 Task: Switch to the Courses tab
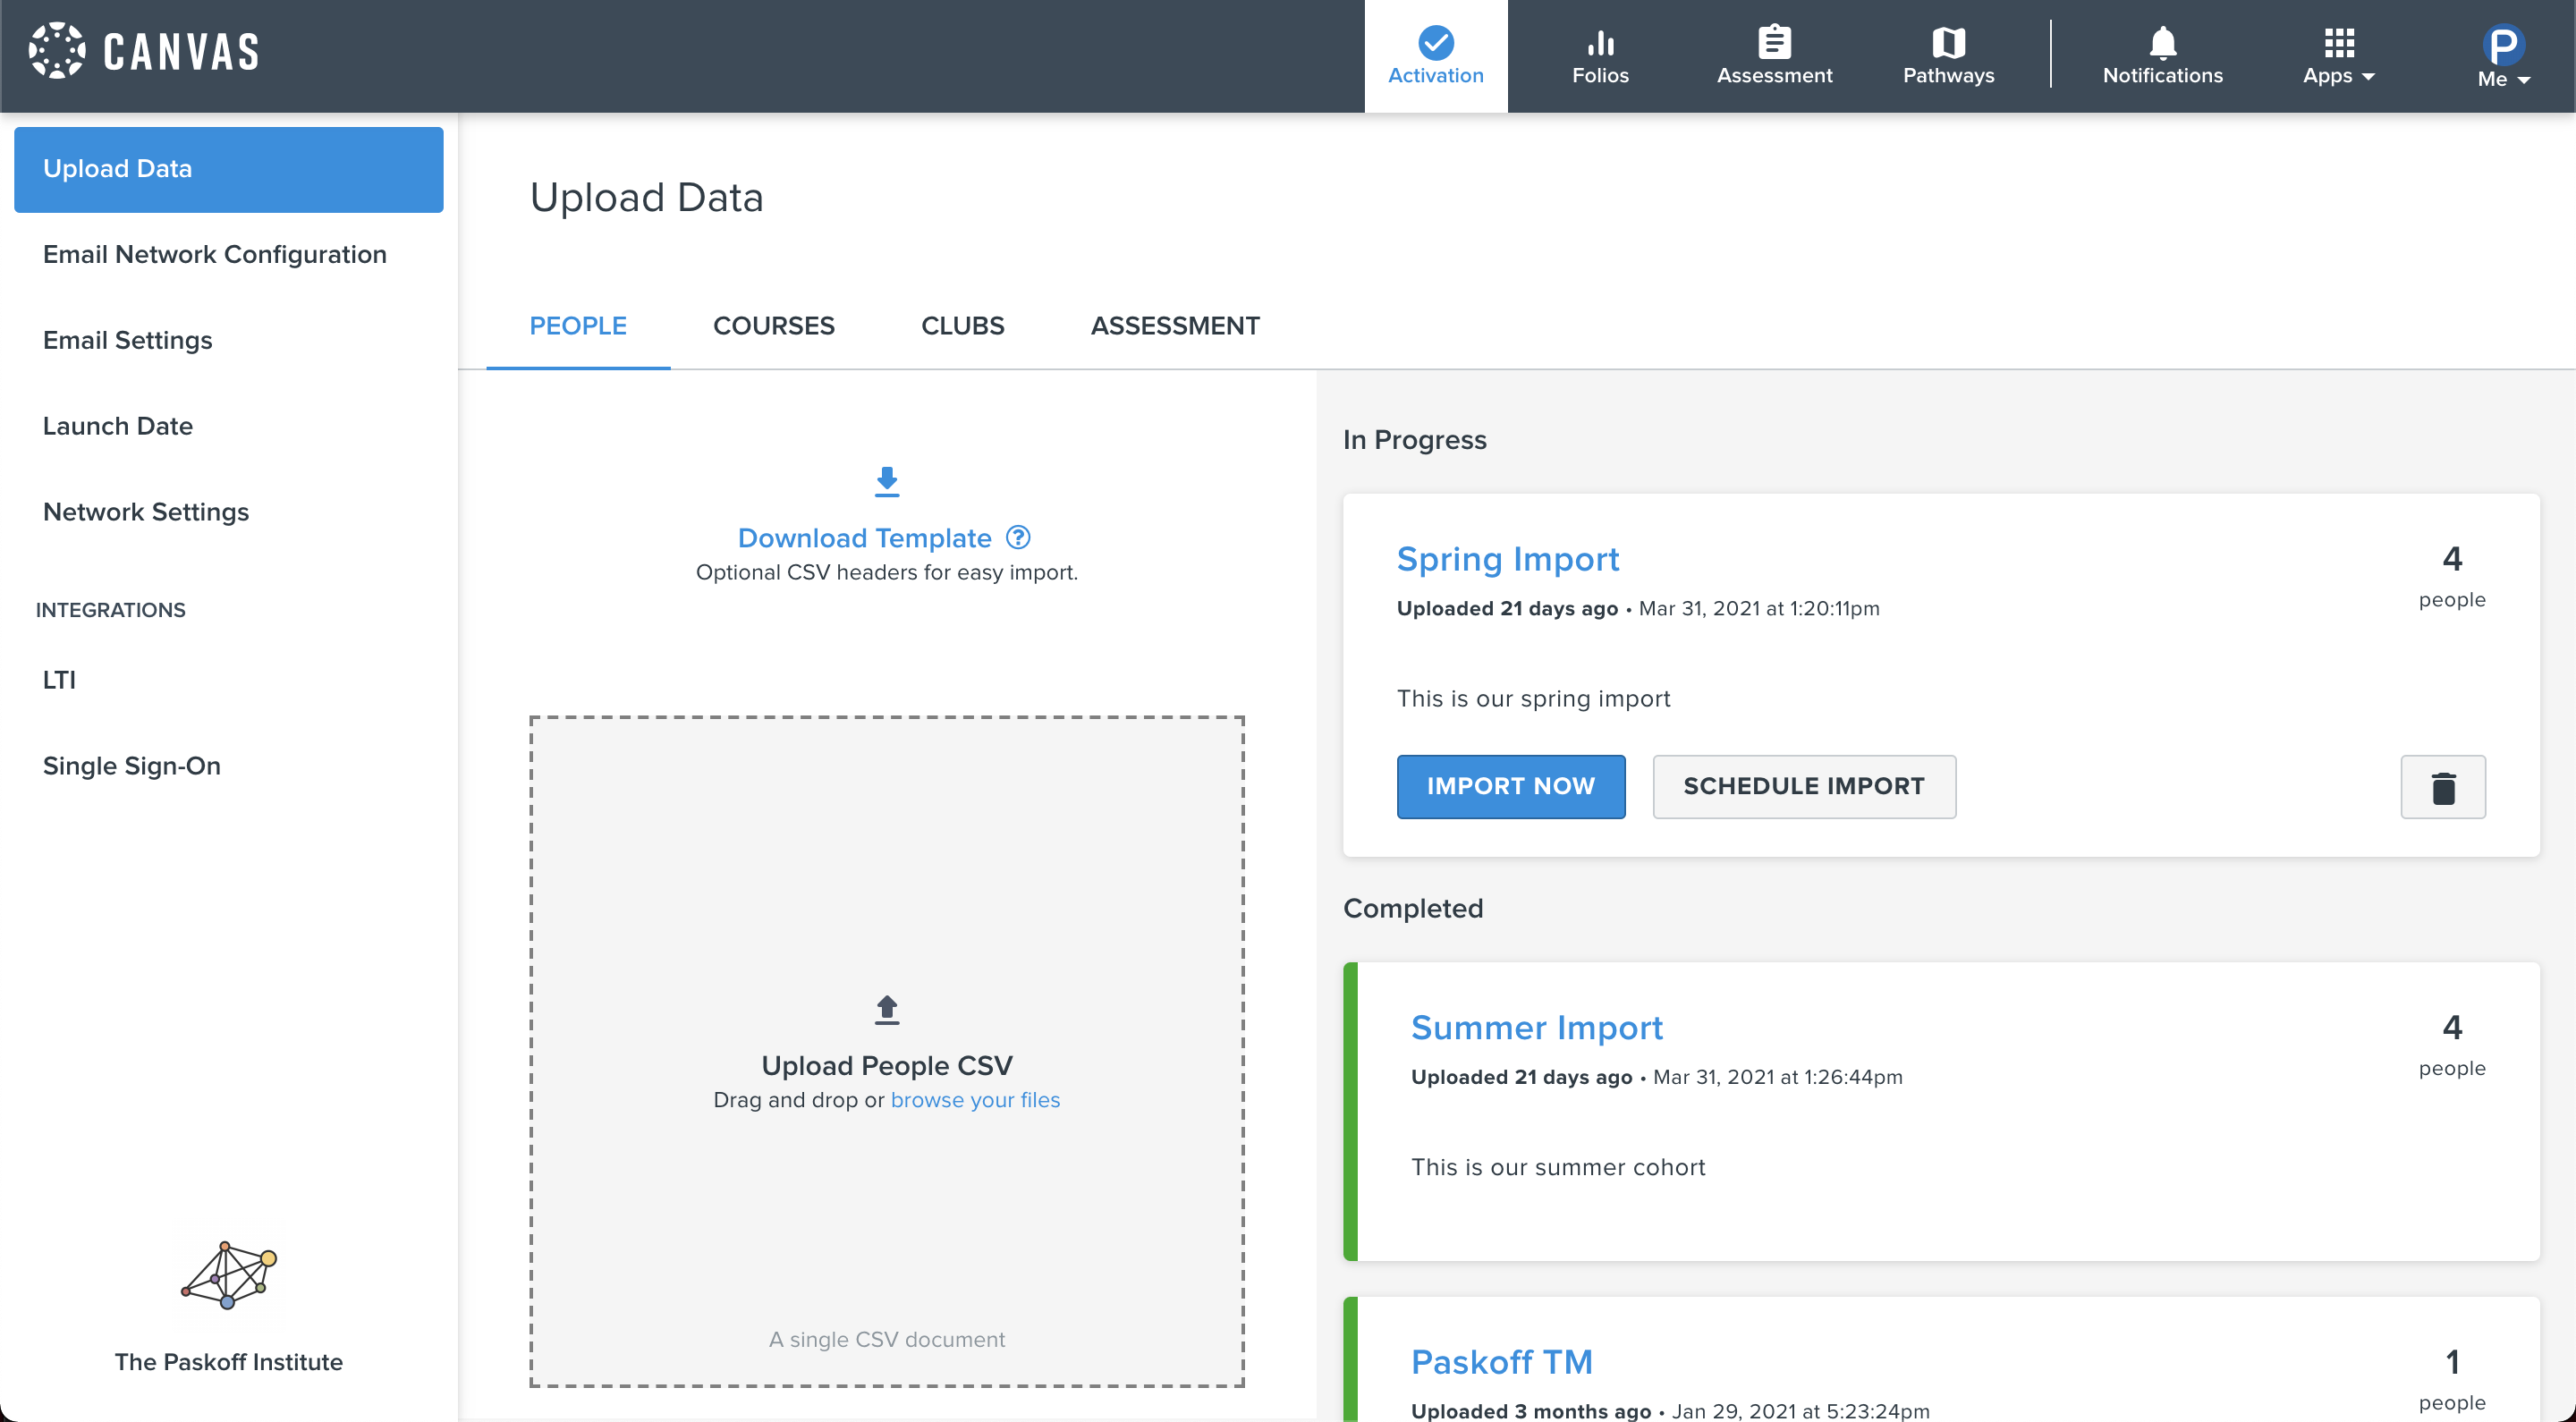tap(773, 326)
